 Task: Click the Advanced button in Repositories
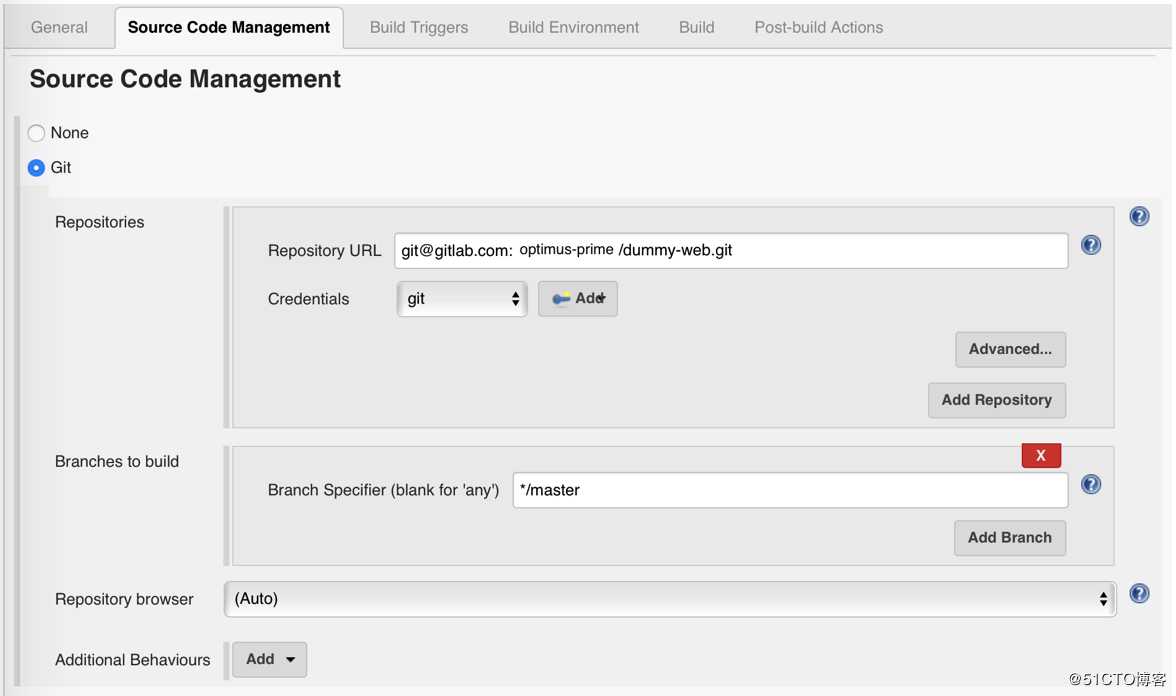pyautogui.click(x=1010, y=349)
